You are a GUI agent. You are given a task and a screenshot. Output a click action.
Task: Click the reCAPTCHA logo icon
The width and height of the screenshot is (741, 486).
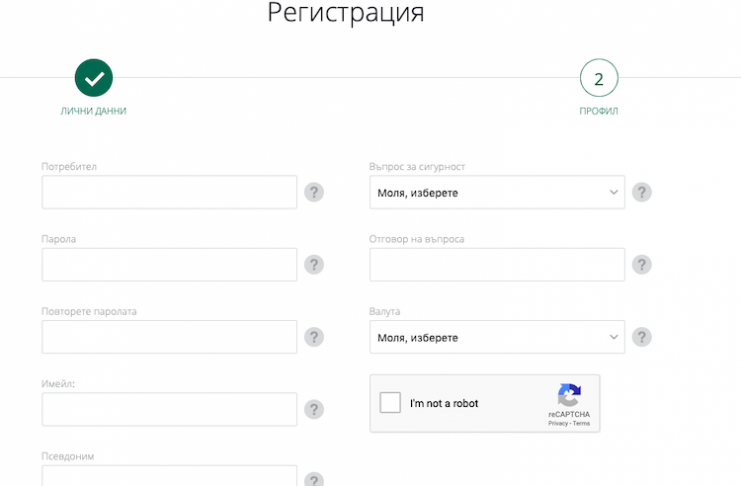tap(569, 395)
